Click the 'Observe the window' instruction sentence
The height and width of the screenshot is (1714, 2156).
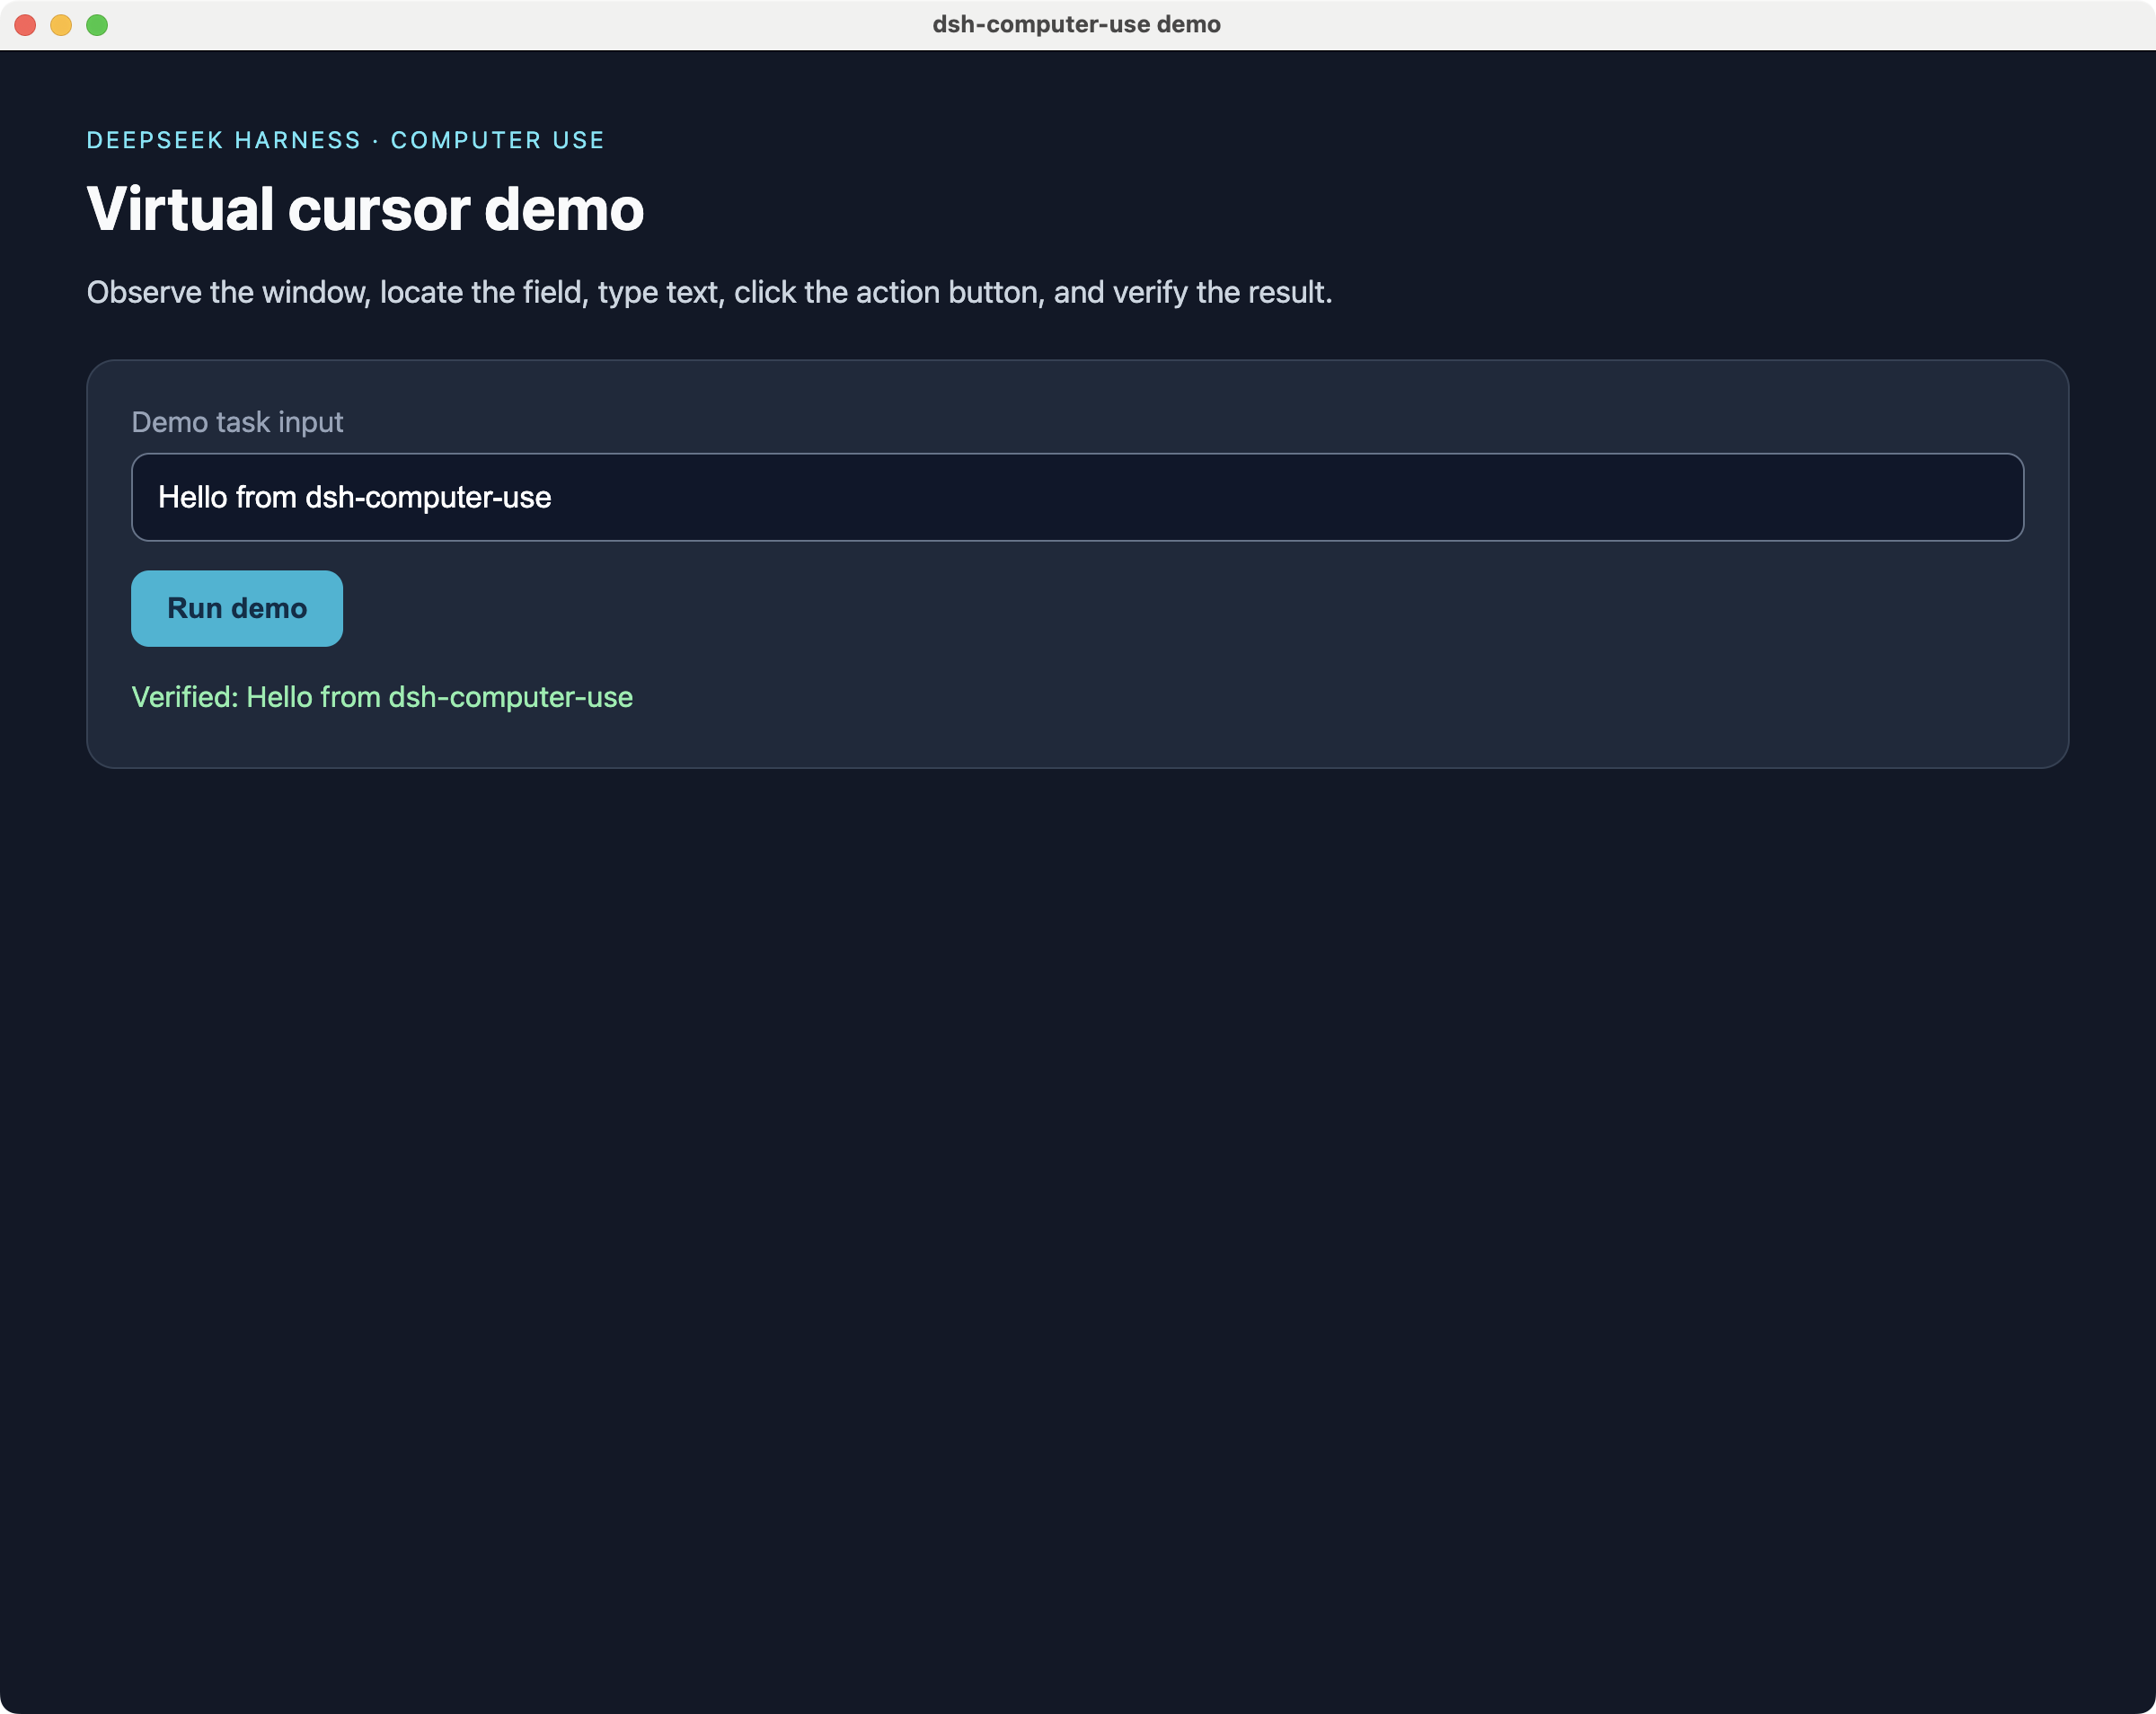click(x=709, y=292)
